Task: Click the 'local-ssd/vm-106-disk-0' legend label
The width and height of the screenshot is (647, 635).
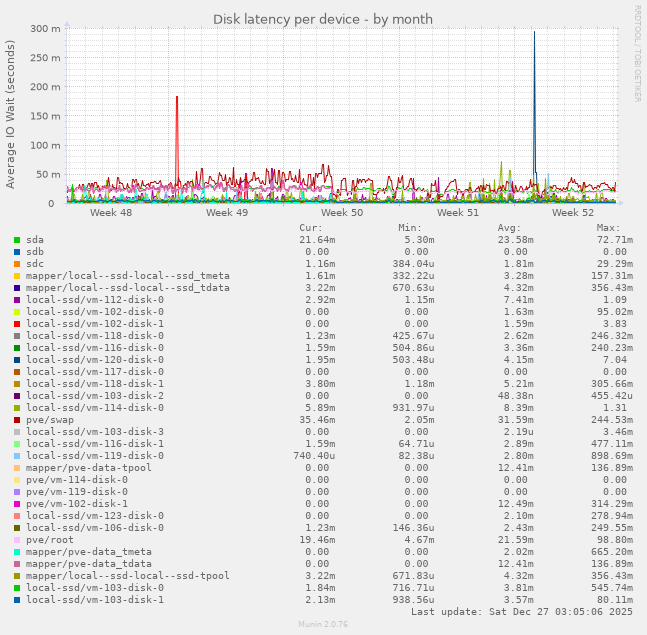Action: [95, 528]
